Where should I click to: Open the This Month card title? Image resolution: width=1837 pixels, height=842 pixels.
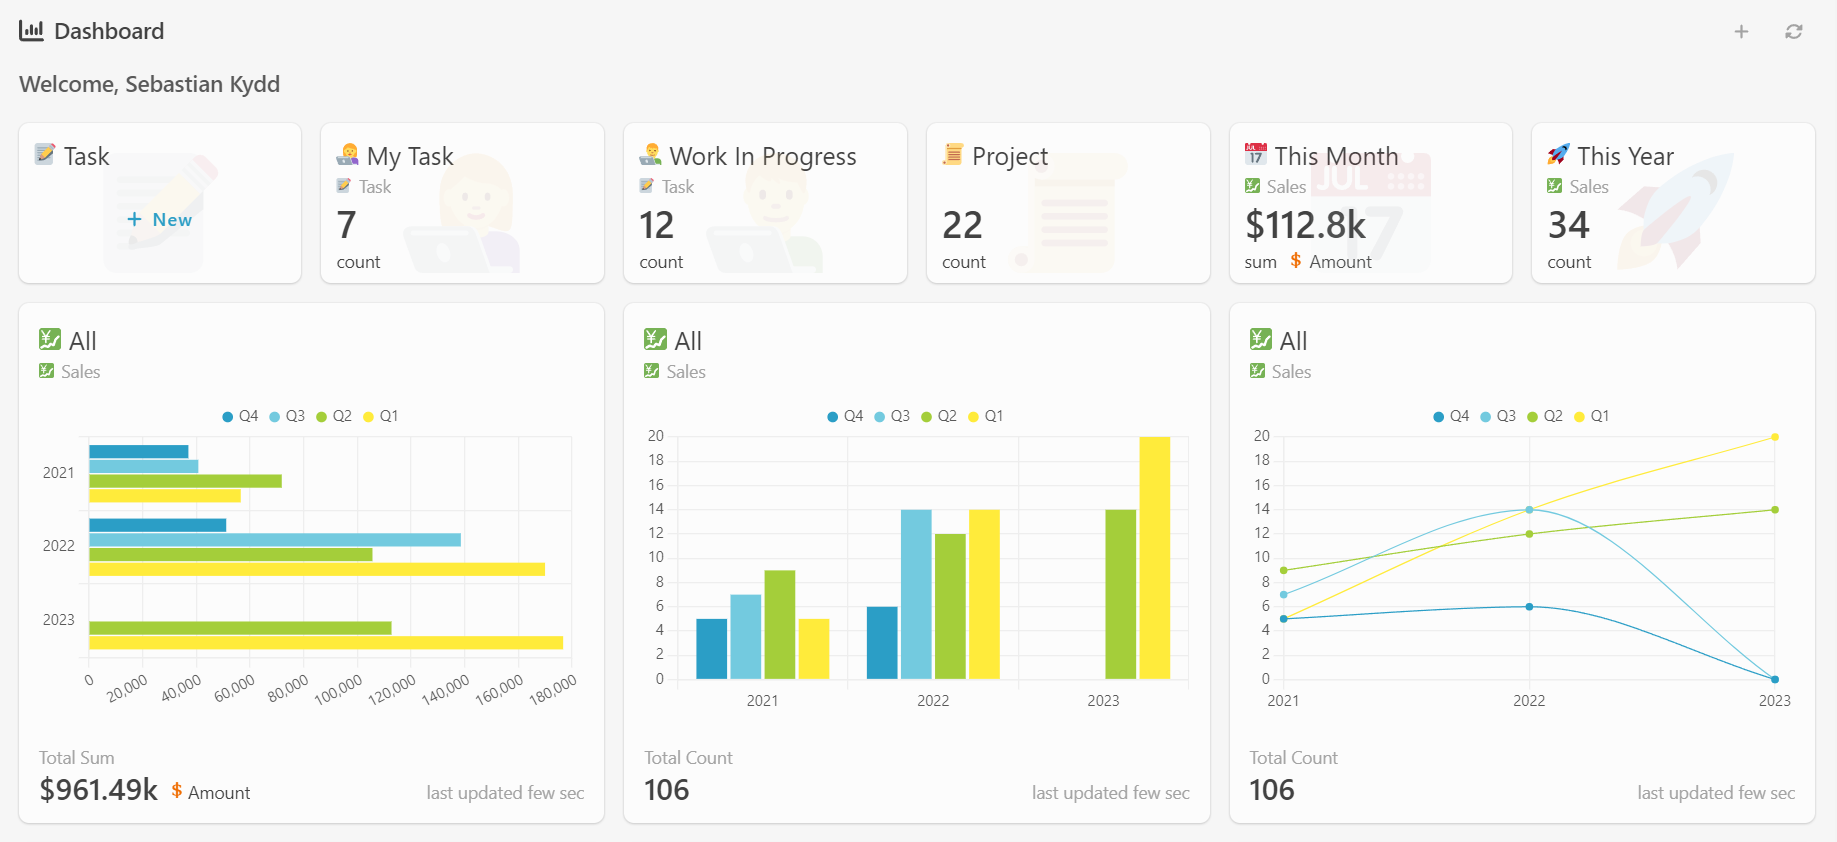point(1336,156)
